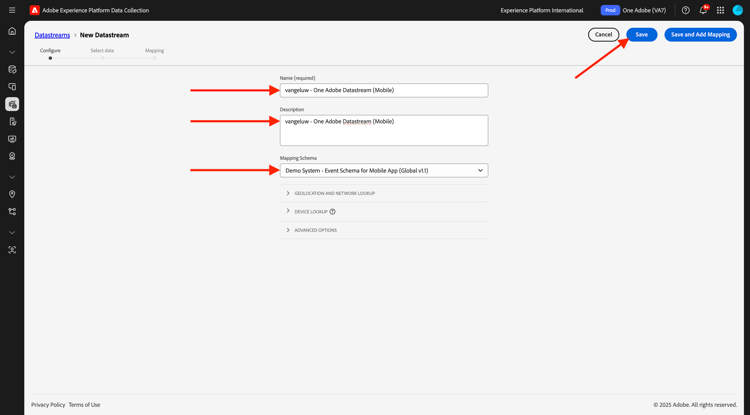The image size is (750, 415).
Task: Go to Home in sidebar
Action: [12, 31]
